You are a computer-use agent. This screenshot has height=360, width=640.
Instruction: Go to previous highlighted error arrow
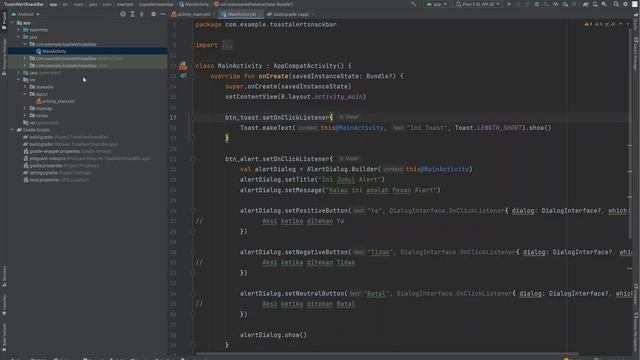coord(621,24)
